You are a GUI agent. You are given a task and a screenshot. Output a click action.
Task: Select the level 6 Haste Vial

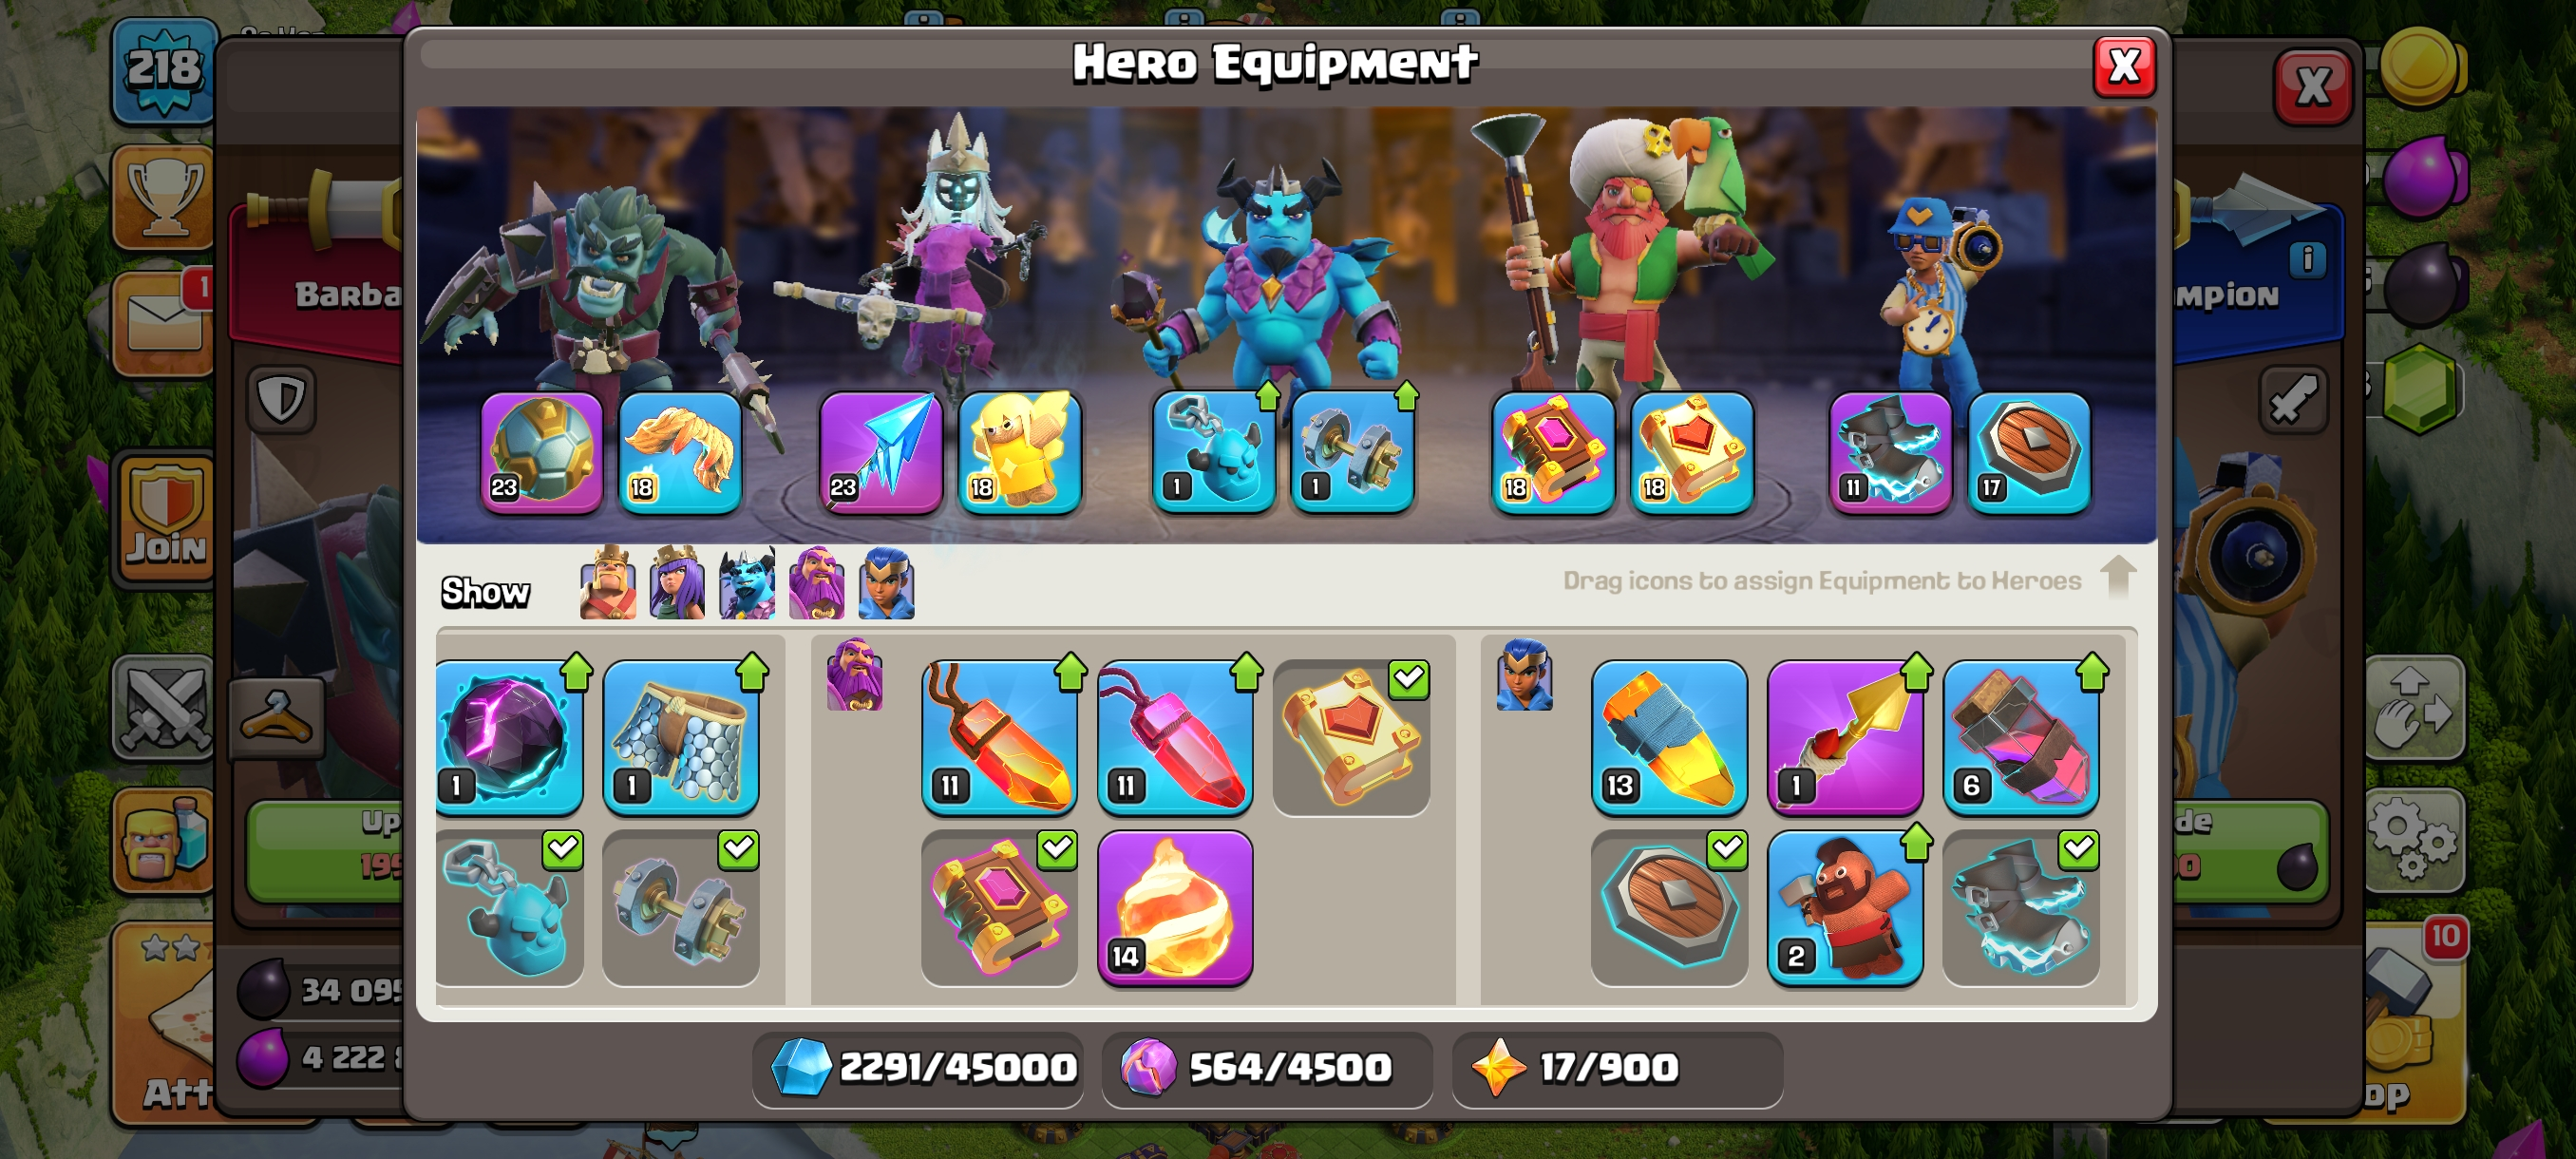tap(2020, 738)
